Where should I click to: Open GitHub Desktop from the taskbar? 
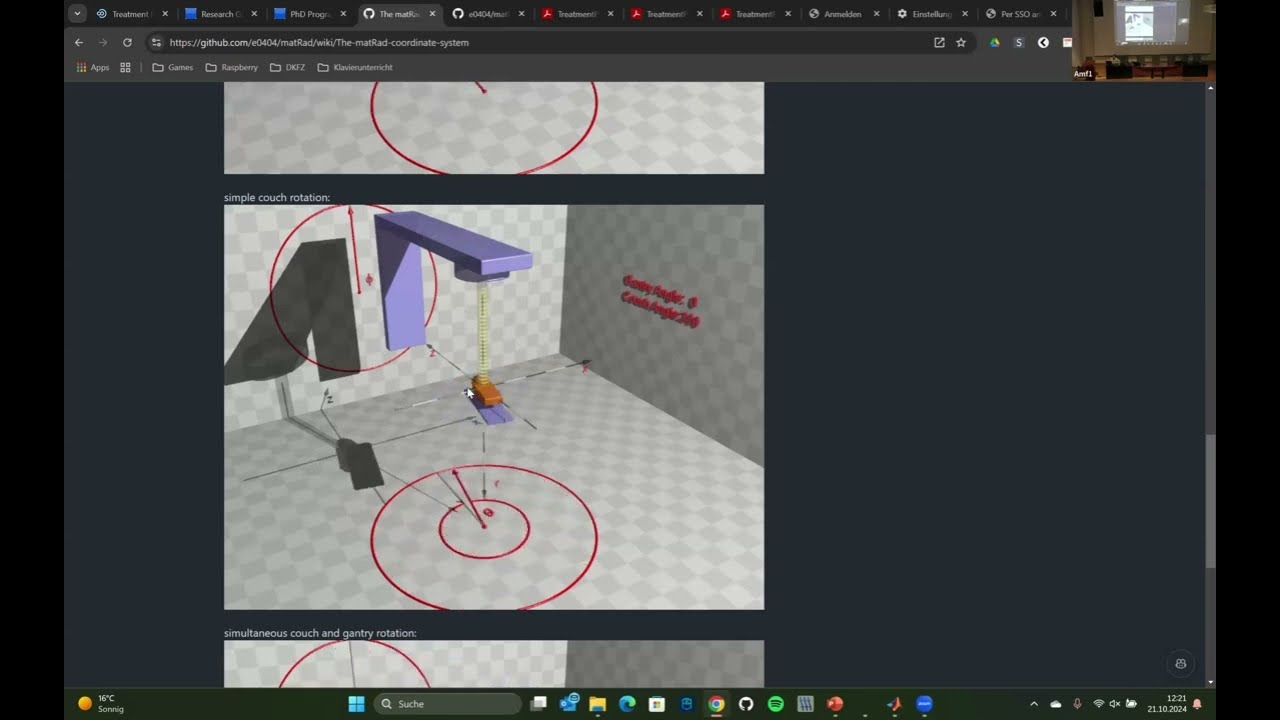[x=746, y=704]
